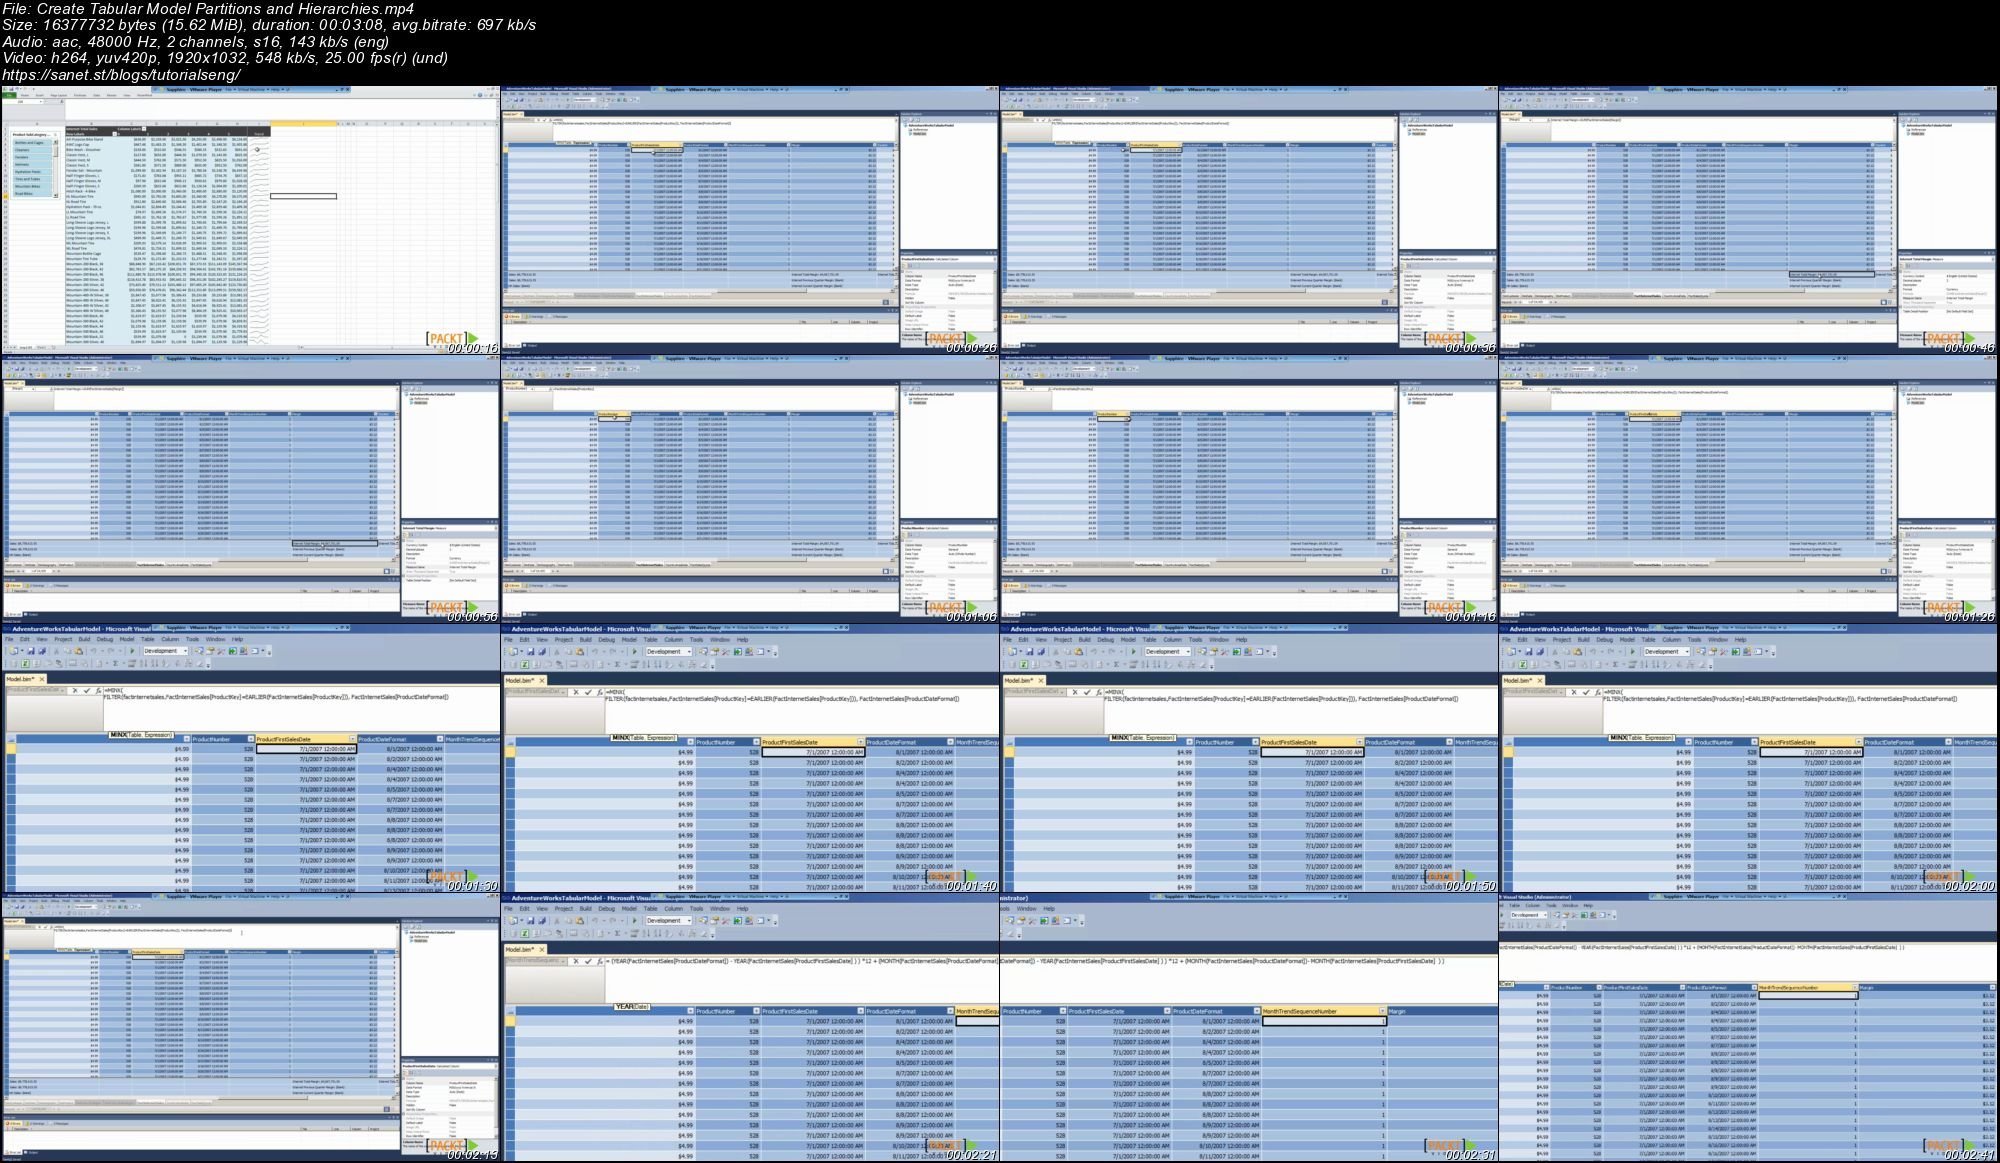Cancel formula with X icon, 00:01:30 frame
This screenshot has width=2000, height=1163.
point(75,690)
